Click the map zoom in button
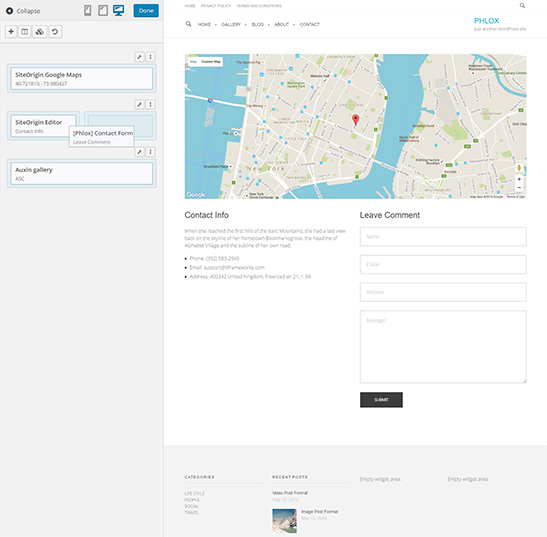 coord(519,179)
